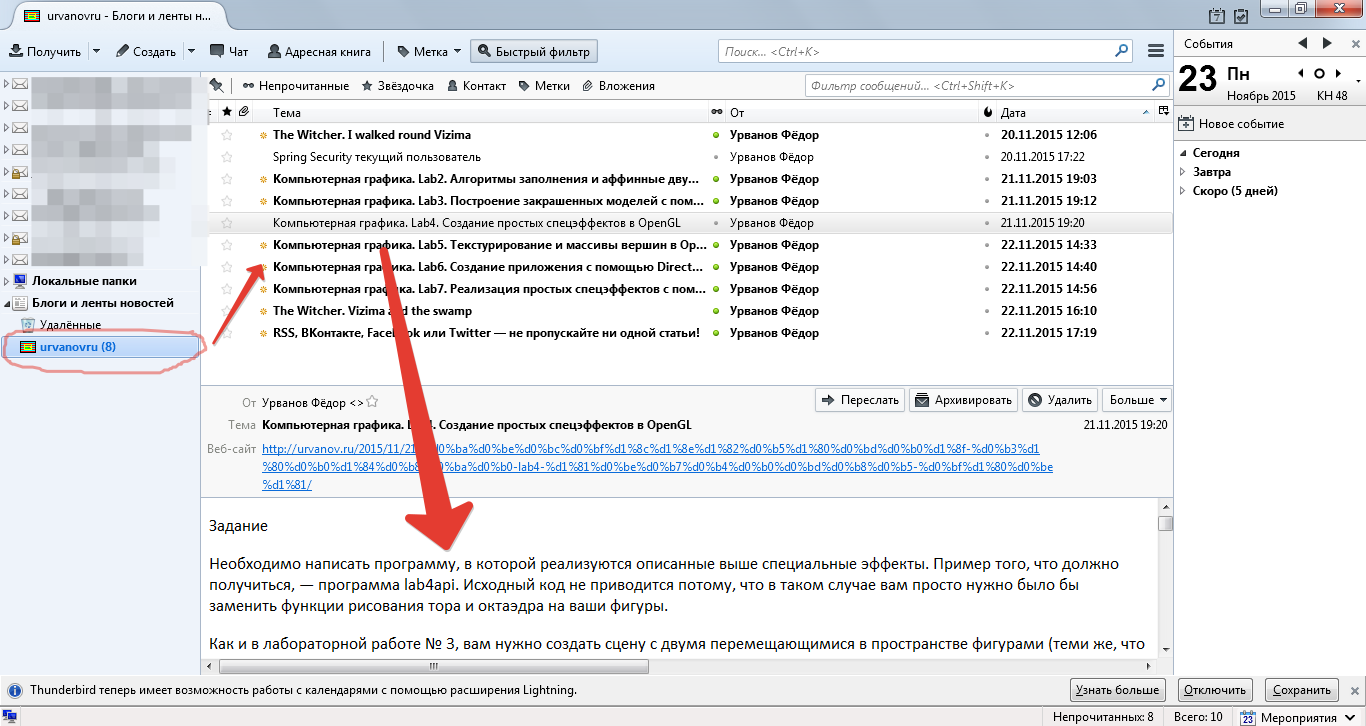
Task: Click the message body scrollbar thumb
Action: pyautogui.click(x=1165, y=524)
